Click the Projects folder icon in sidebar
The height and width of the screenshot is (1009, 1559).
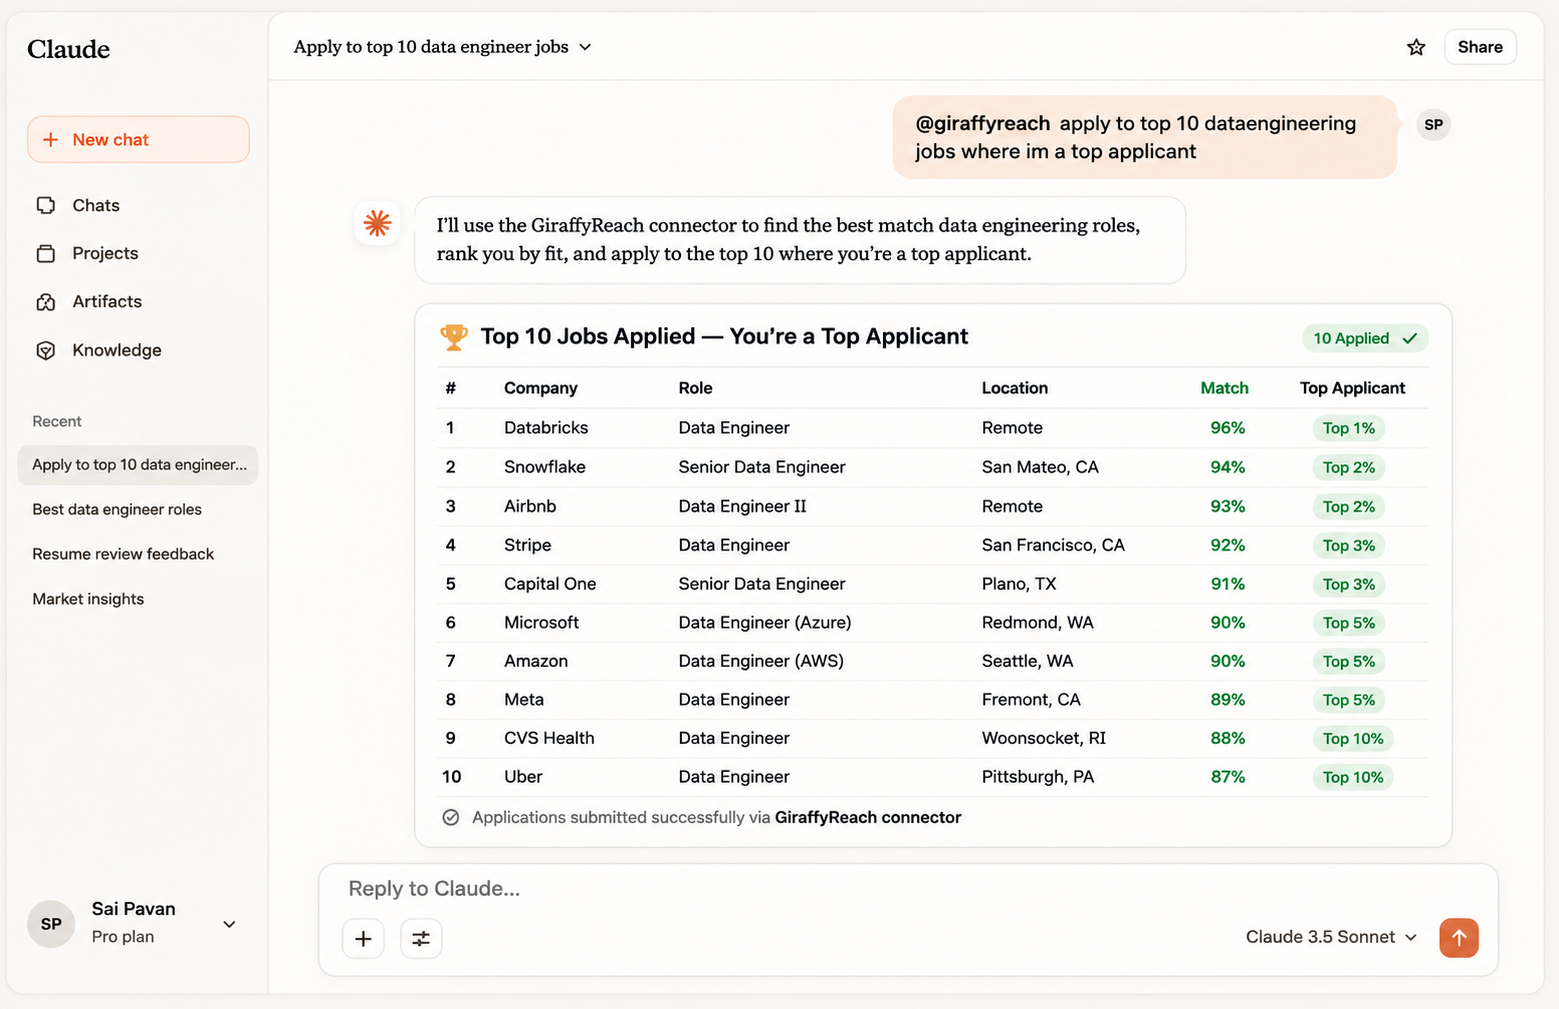click(46, 253)
